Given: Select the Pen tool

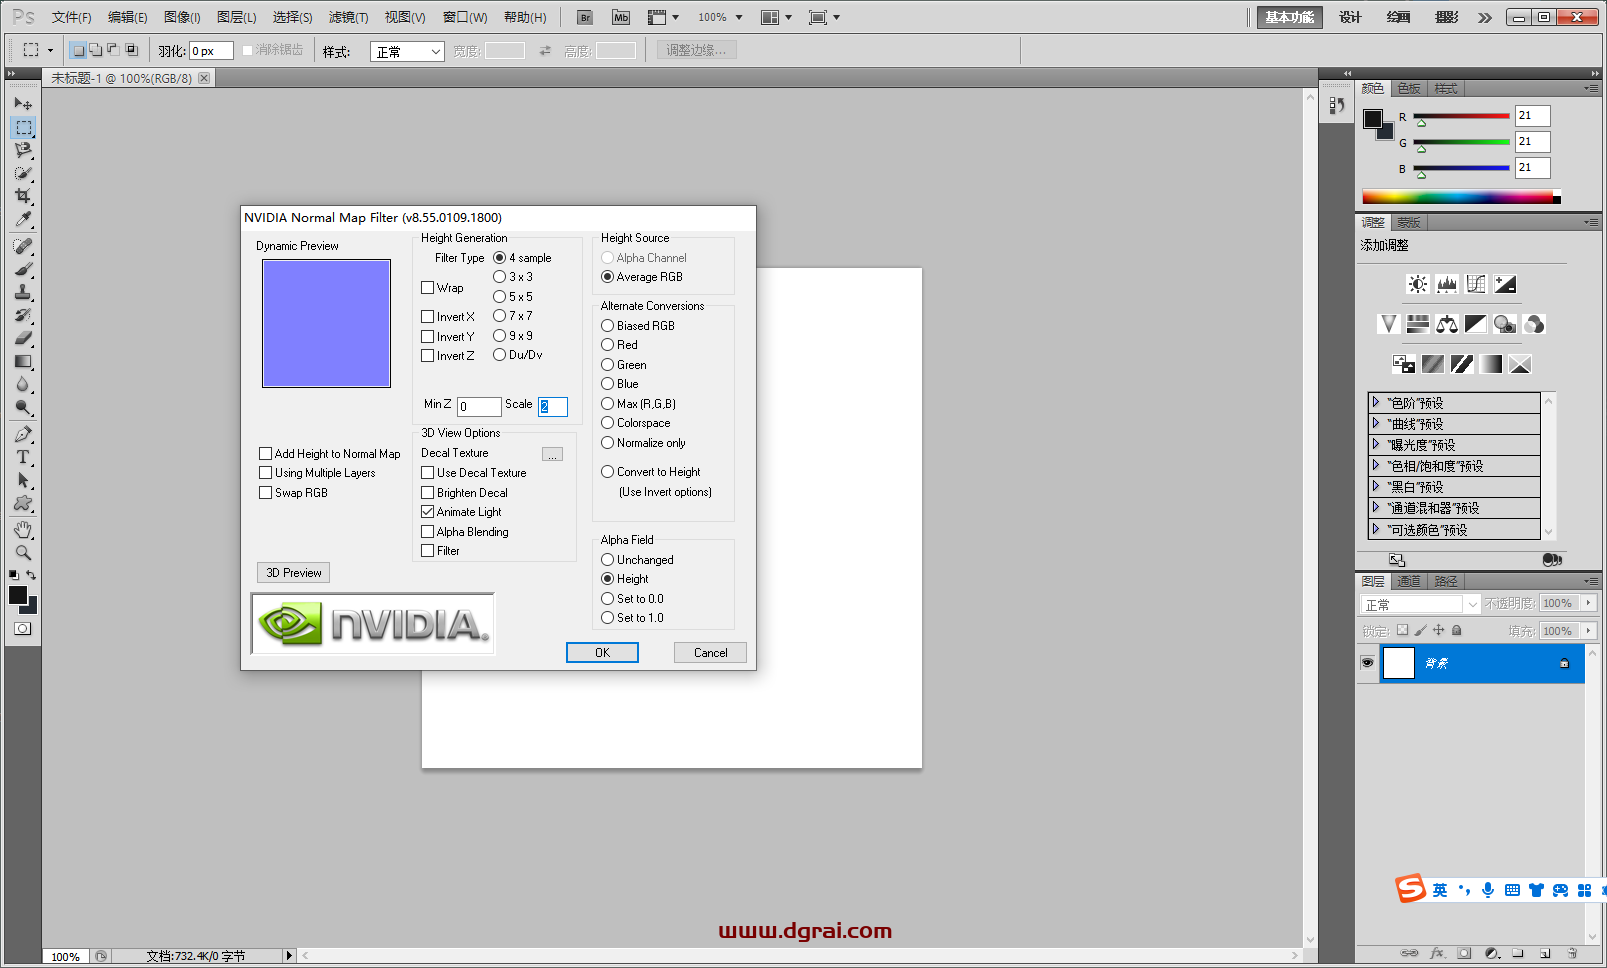Looking at the screenshot, I should coord(23,434).
